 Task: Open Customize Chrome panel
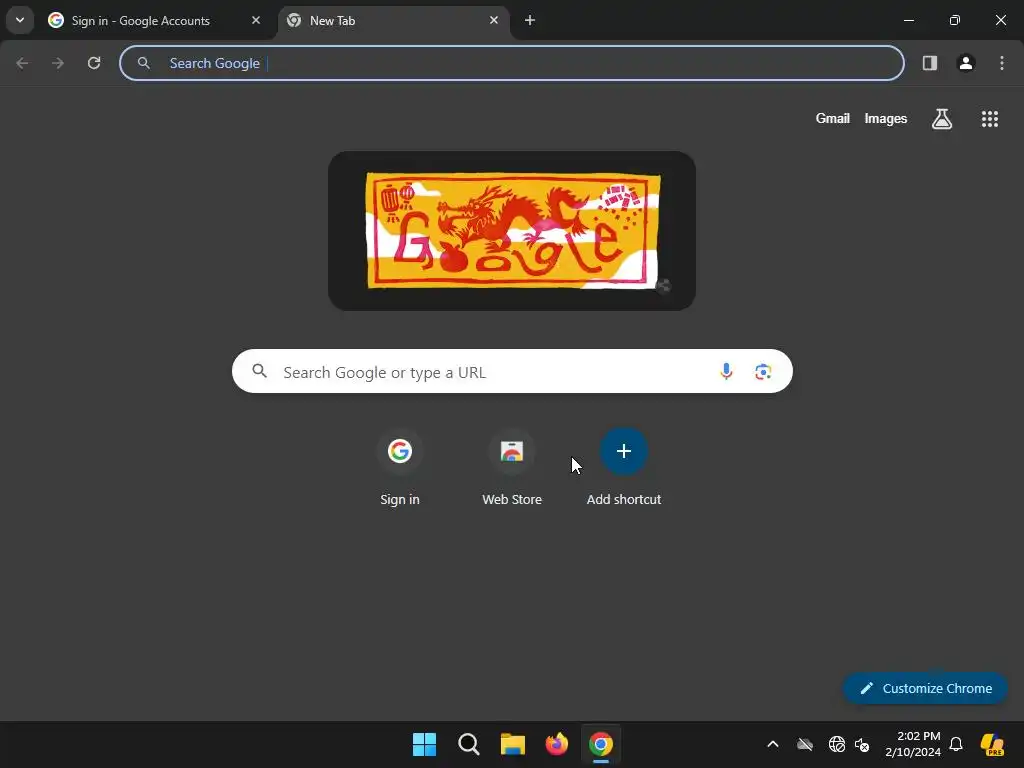[925, 688]
